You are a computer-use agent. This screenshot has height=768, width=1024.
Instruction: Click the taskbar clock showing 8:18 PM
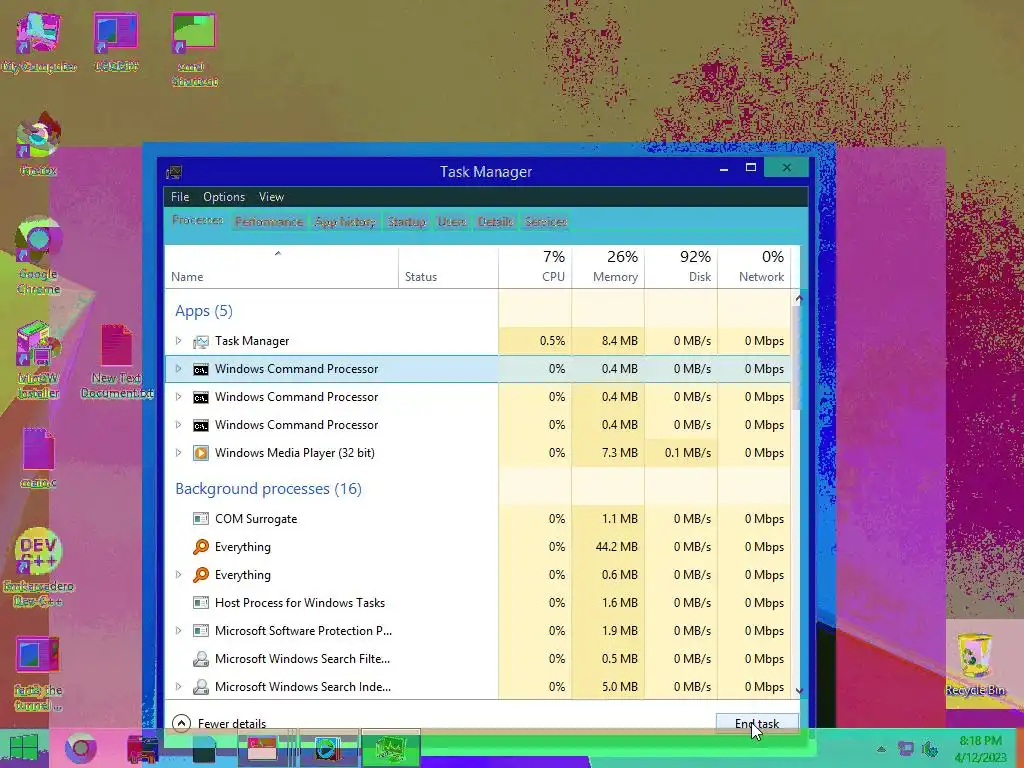980,749
